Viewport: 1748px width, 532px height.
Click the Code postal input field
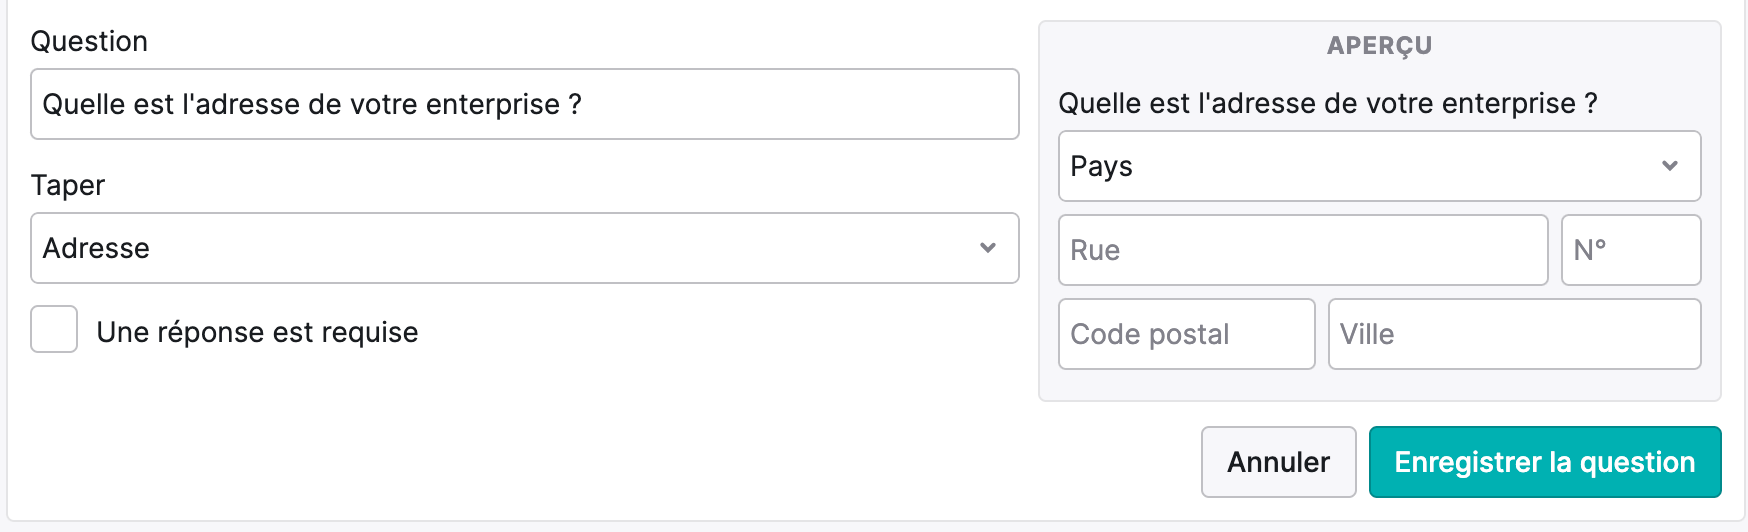click(x=1187, y=334)
